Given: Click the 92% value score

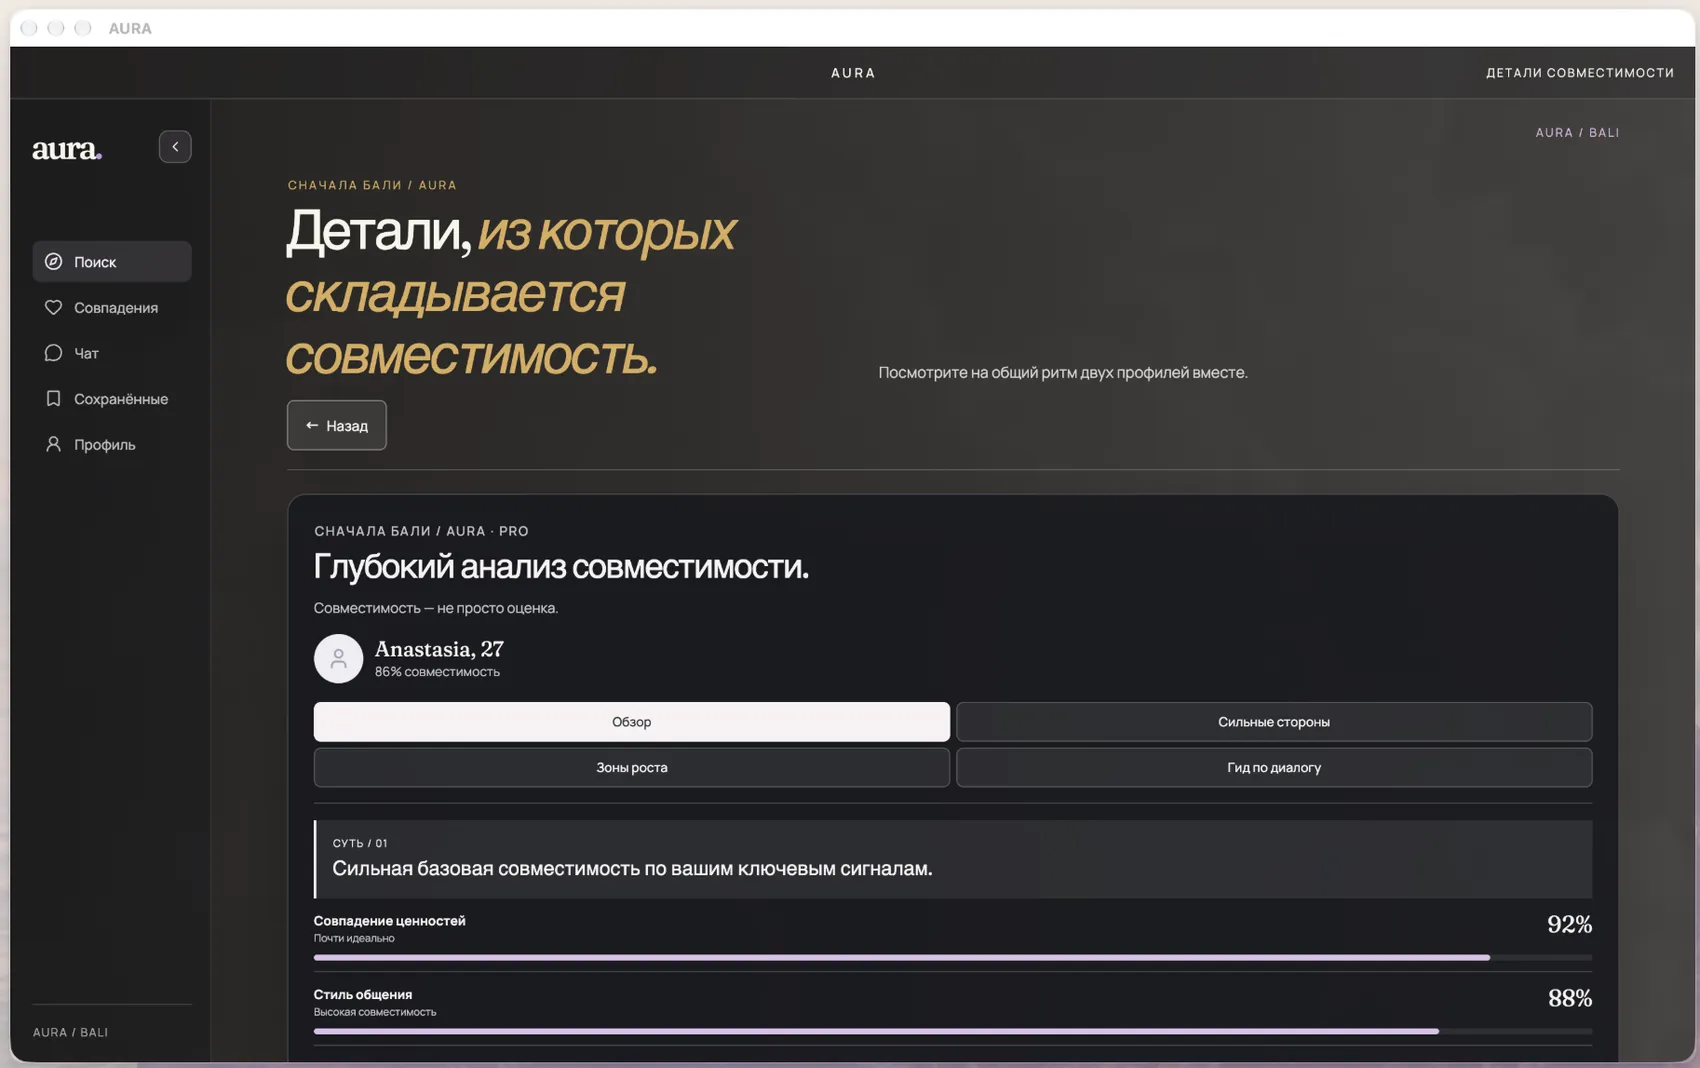Looking at the screenshot, I should tap(1569, 924).
